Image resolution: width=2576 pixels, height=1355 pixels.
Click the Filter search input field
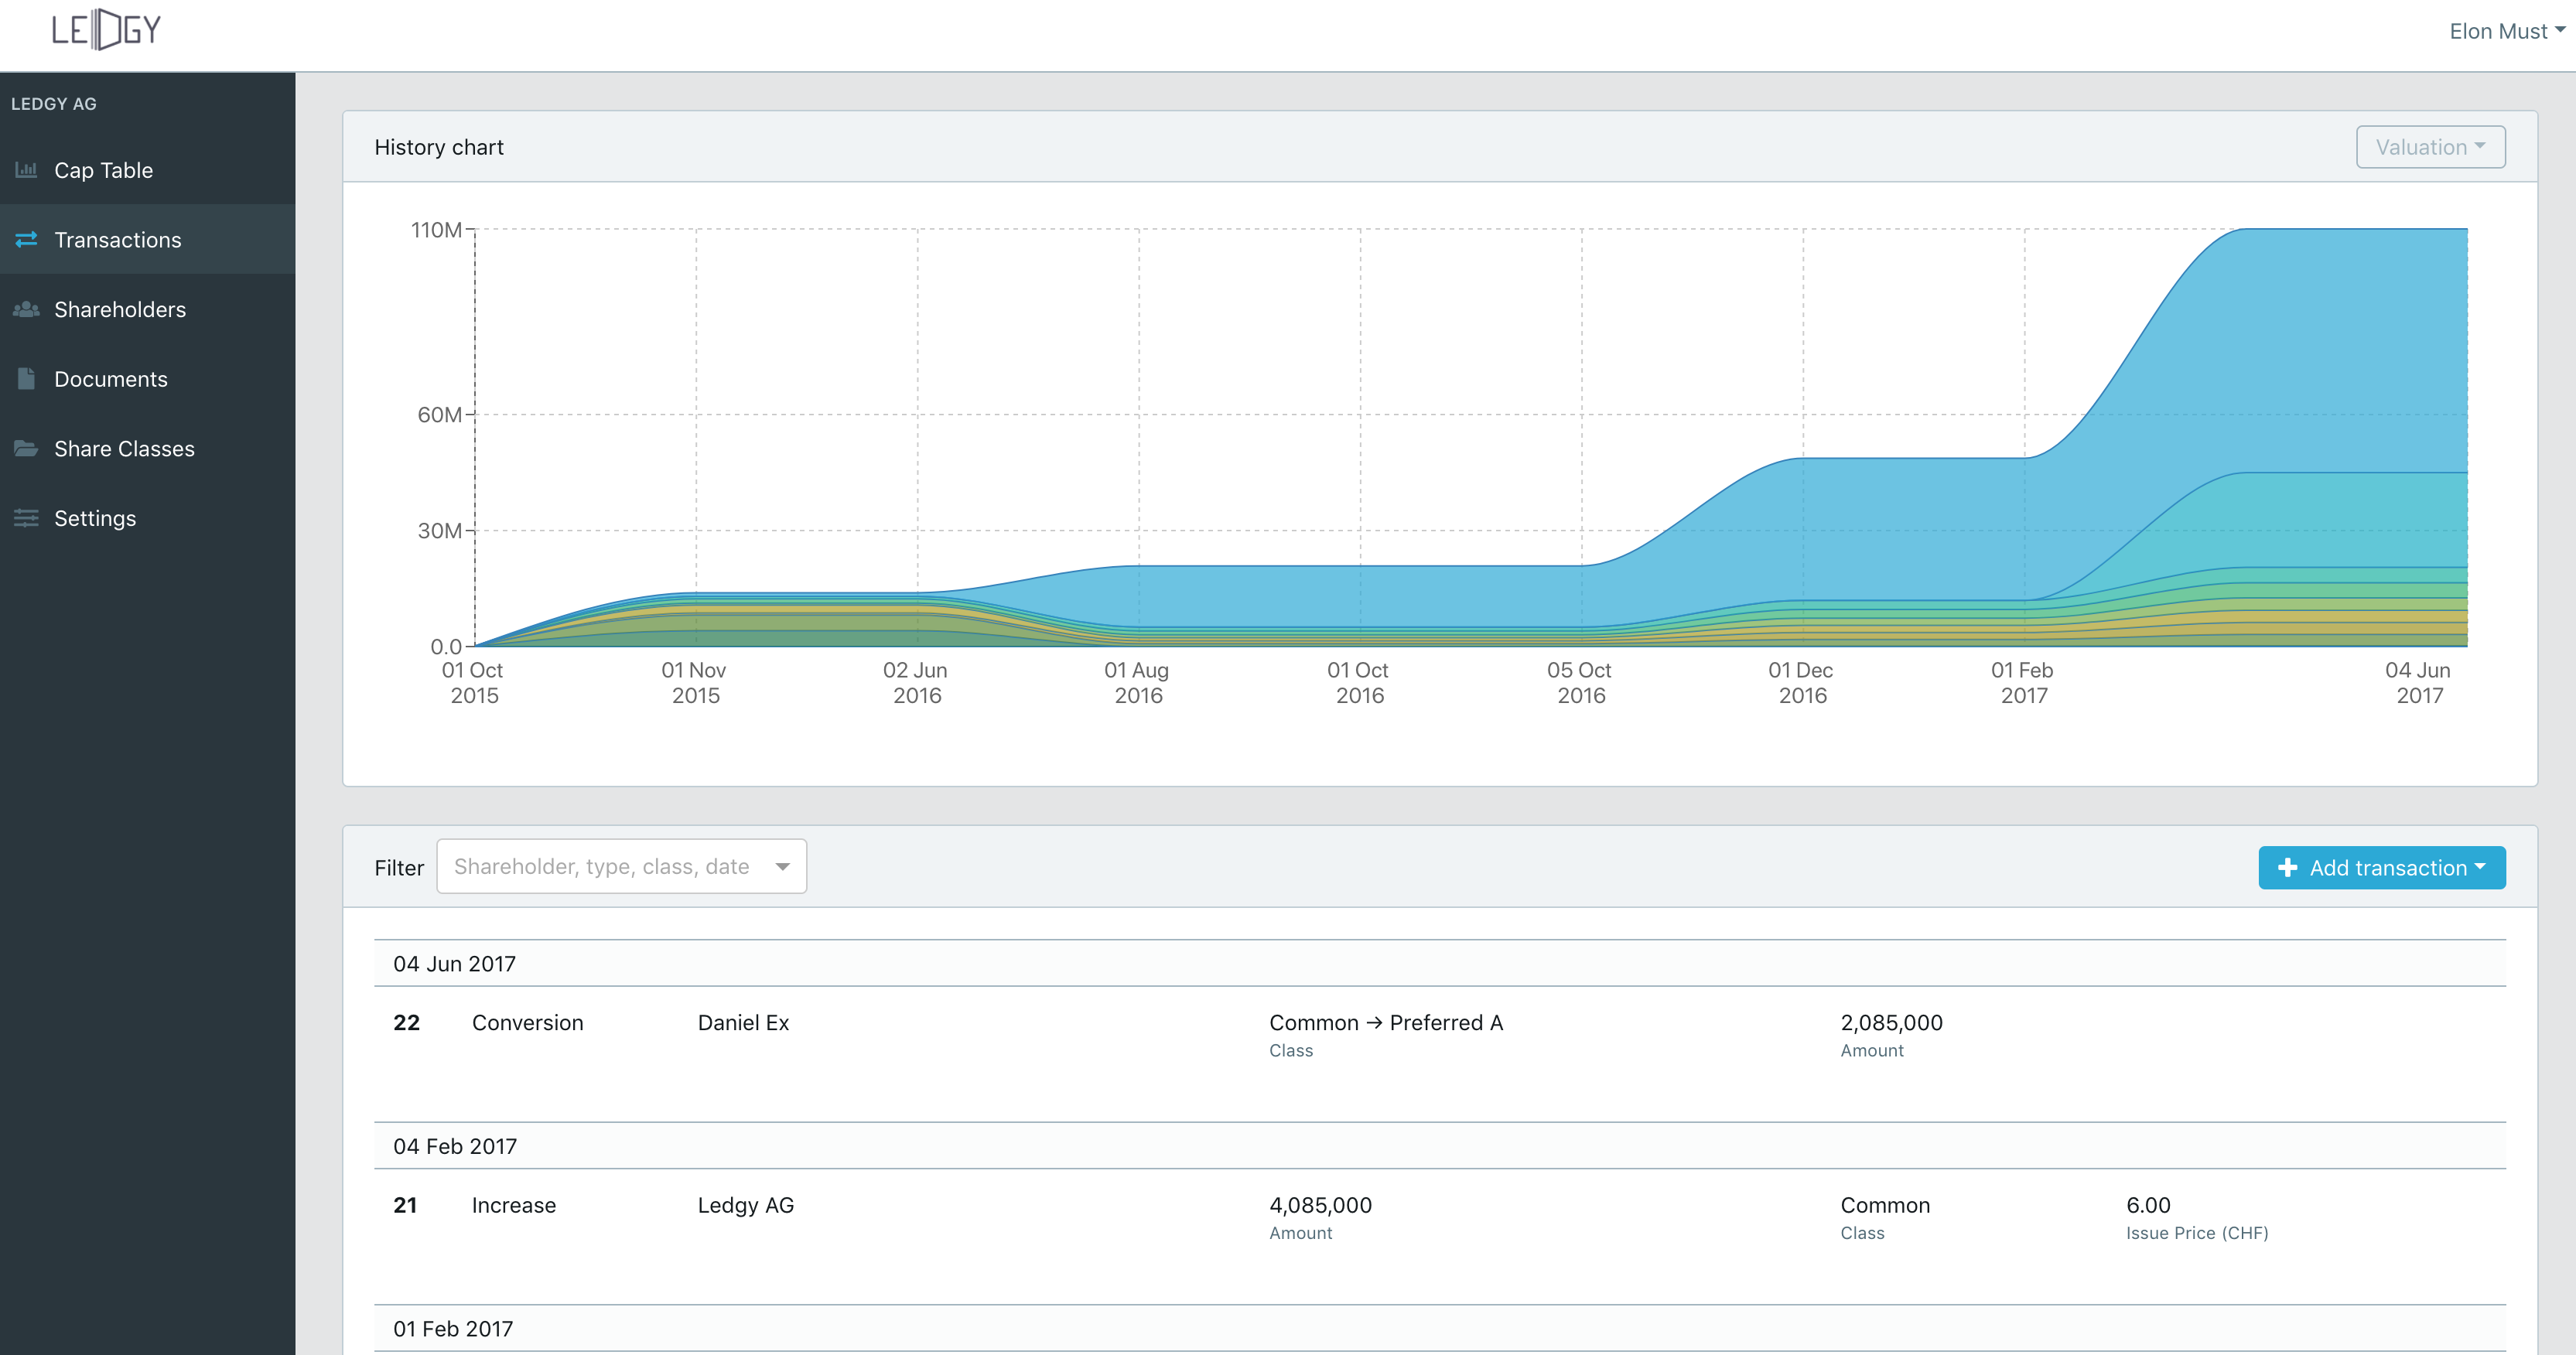(602, 867)
